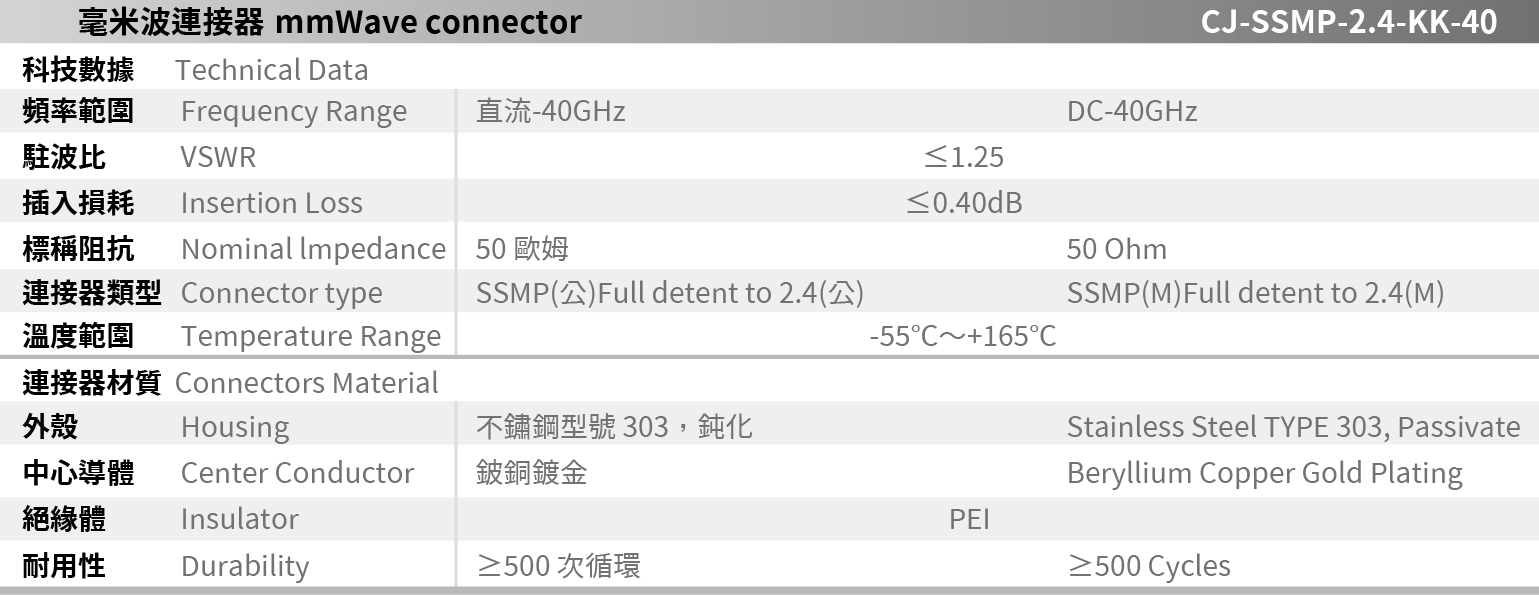Screen dimensions: 1539x595
Task: Click the VSWR row label
Action: (218, 157)
